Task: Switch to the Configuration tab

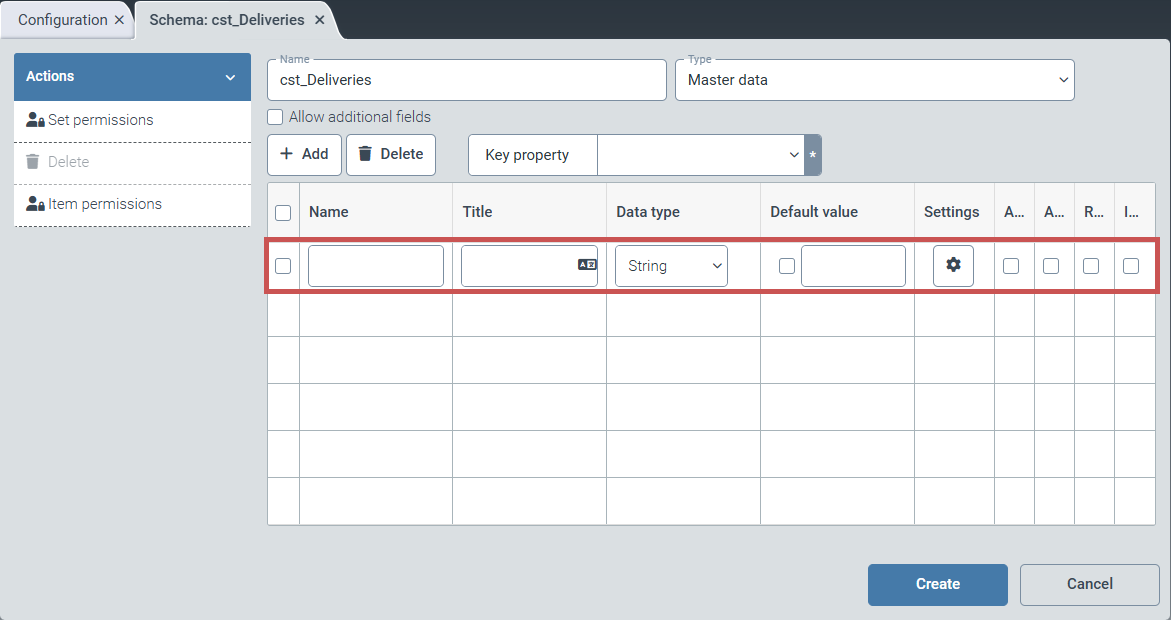Action: click(x=62, y=20)
